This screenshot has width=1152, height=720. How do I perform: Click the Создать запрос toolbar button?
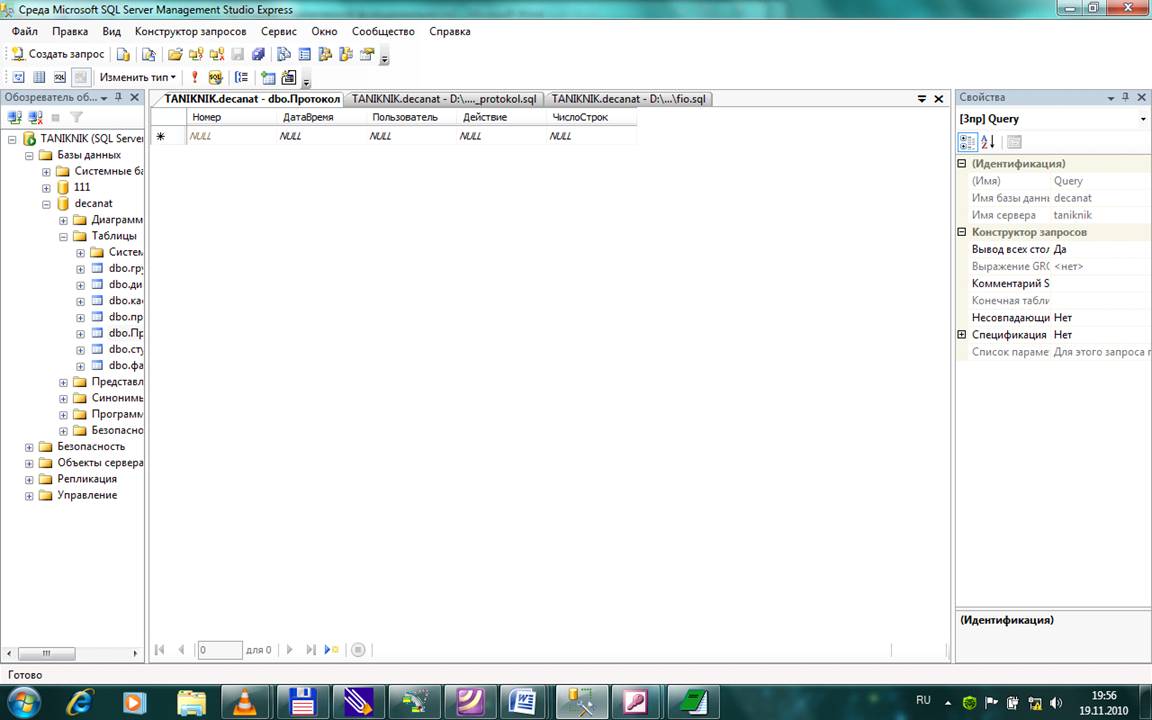pyautogui.click(x=58, y=54)
